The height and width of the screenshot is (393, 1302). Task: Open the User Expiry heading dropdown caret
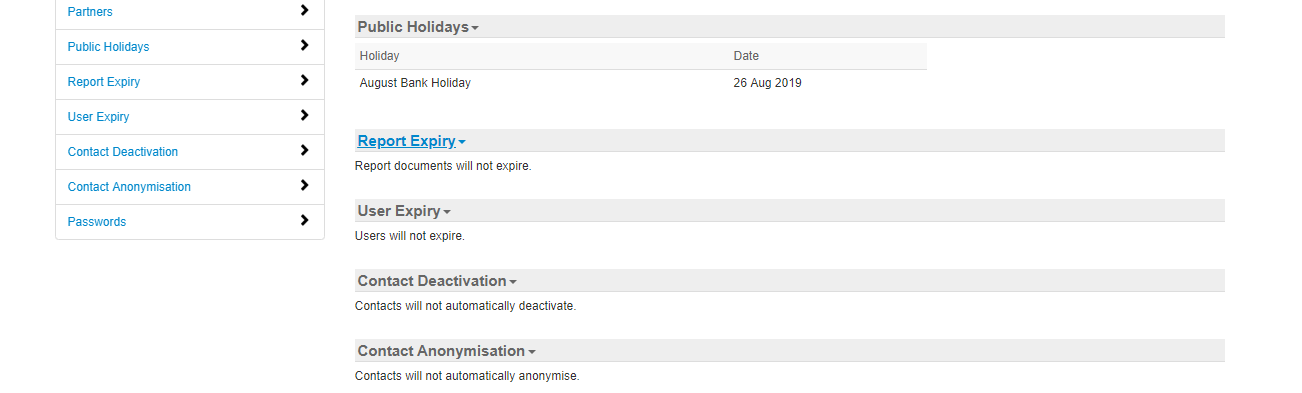coord(447,212)
